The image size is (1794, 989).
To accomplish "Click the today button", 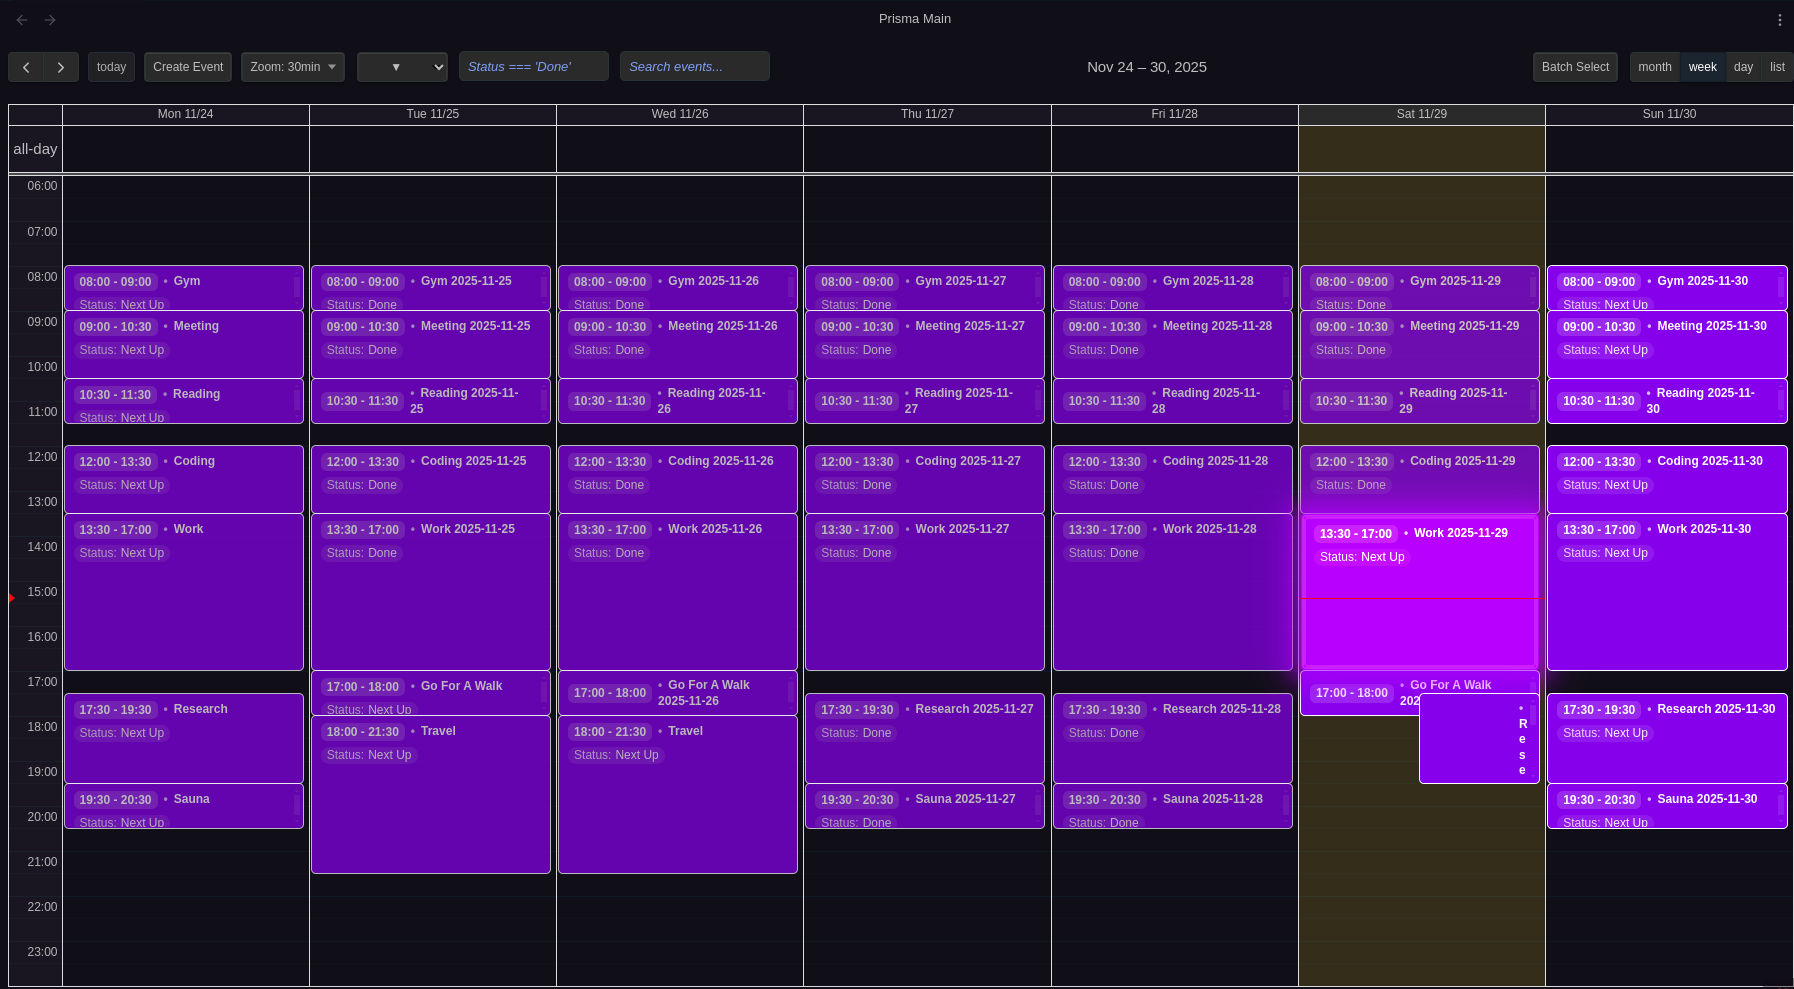I will (x=111, y=67).
